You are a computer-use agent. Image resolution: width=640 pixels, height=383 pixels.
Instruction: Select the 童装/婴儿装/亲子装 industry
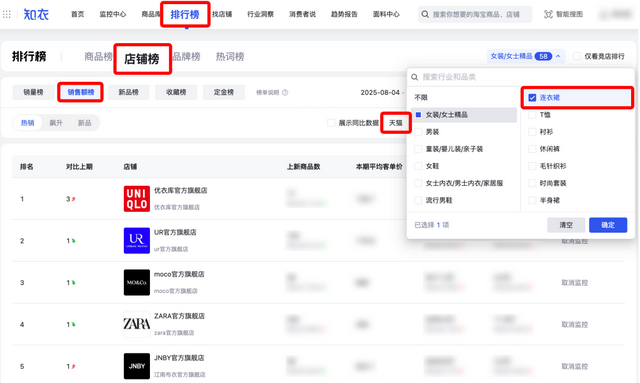point(418,149)
